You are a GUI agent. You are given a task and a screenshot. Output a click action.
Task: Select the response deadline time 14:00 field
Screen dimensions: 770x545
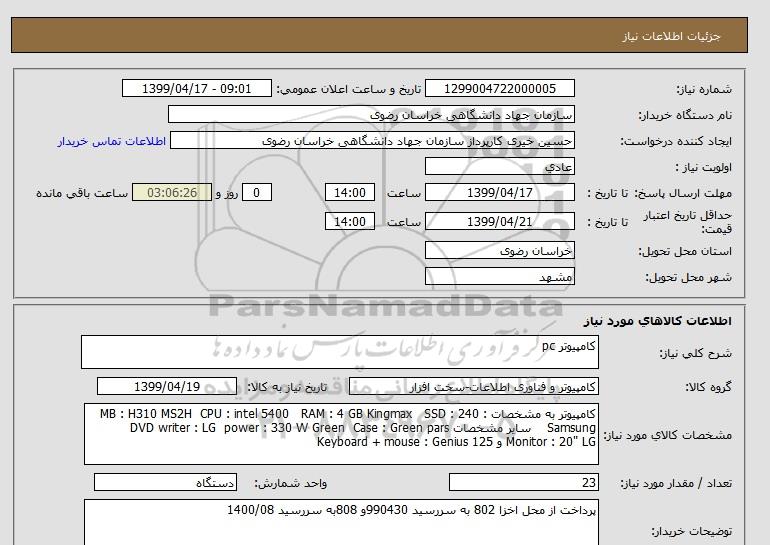click(x=350, y=192)
